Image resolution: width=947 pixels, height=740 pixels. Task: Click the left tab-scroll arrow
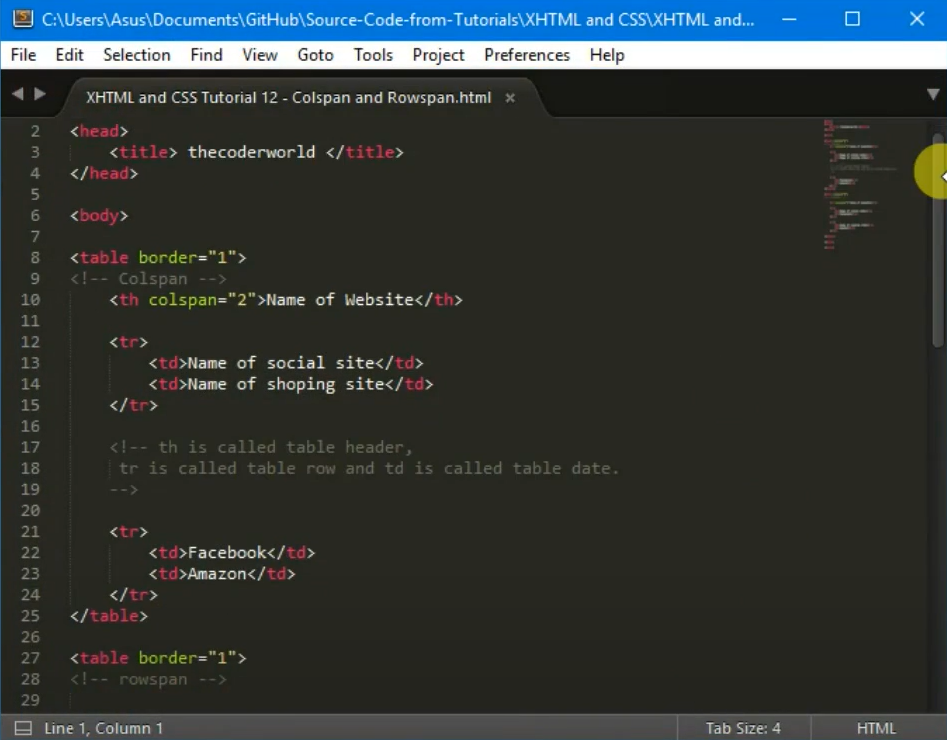click(x=16, y=93)
